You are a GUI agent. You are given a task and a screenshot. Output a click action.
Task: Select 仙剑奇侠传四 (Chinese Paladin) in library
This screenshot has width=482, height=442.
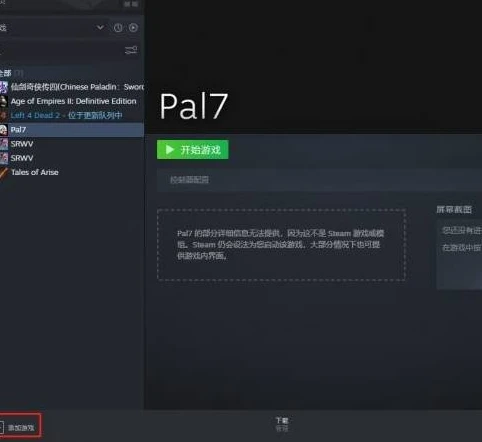click(72, 87)
